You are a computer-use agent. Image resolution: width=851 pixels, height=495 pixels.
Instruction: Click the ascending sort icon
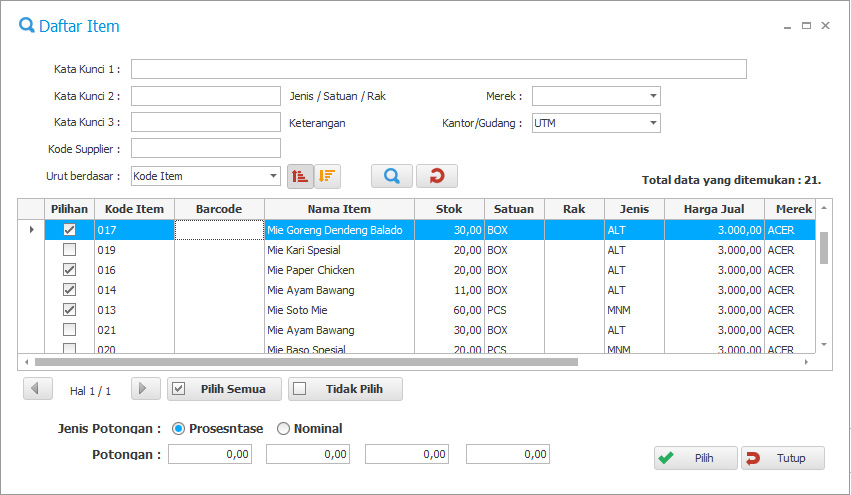pyautogui.click(x=300, y=176)
